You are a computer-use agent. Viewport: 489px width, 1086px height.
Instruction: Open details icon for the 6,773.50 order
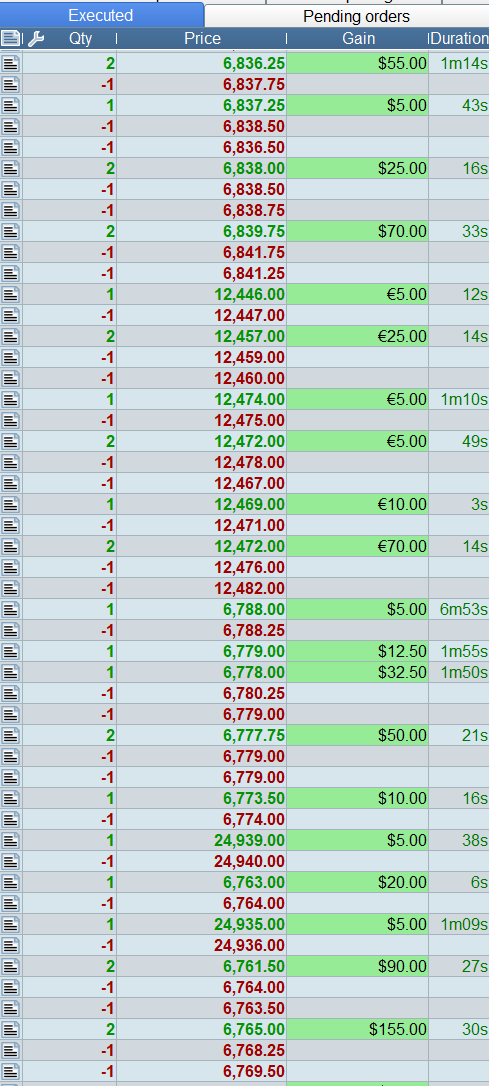(x=10, y=799)
